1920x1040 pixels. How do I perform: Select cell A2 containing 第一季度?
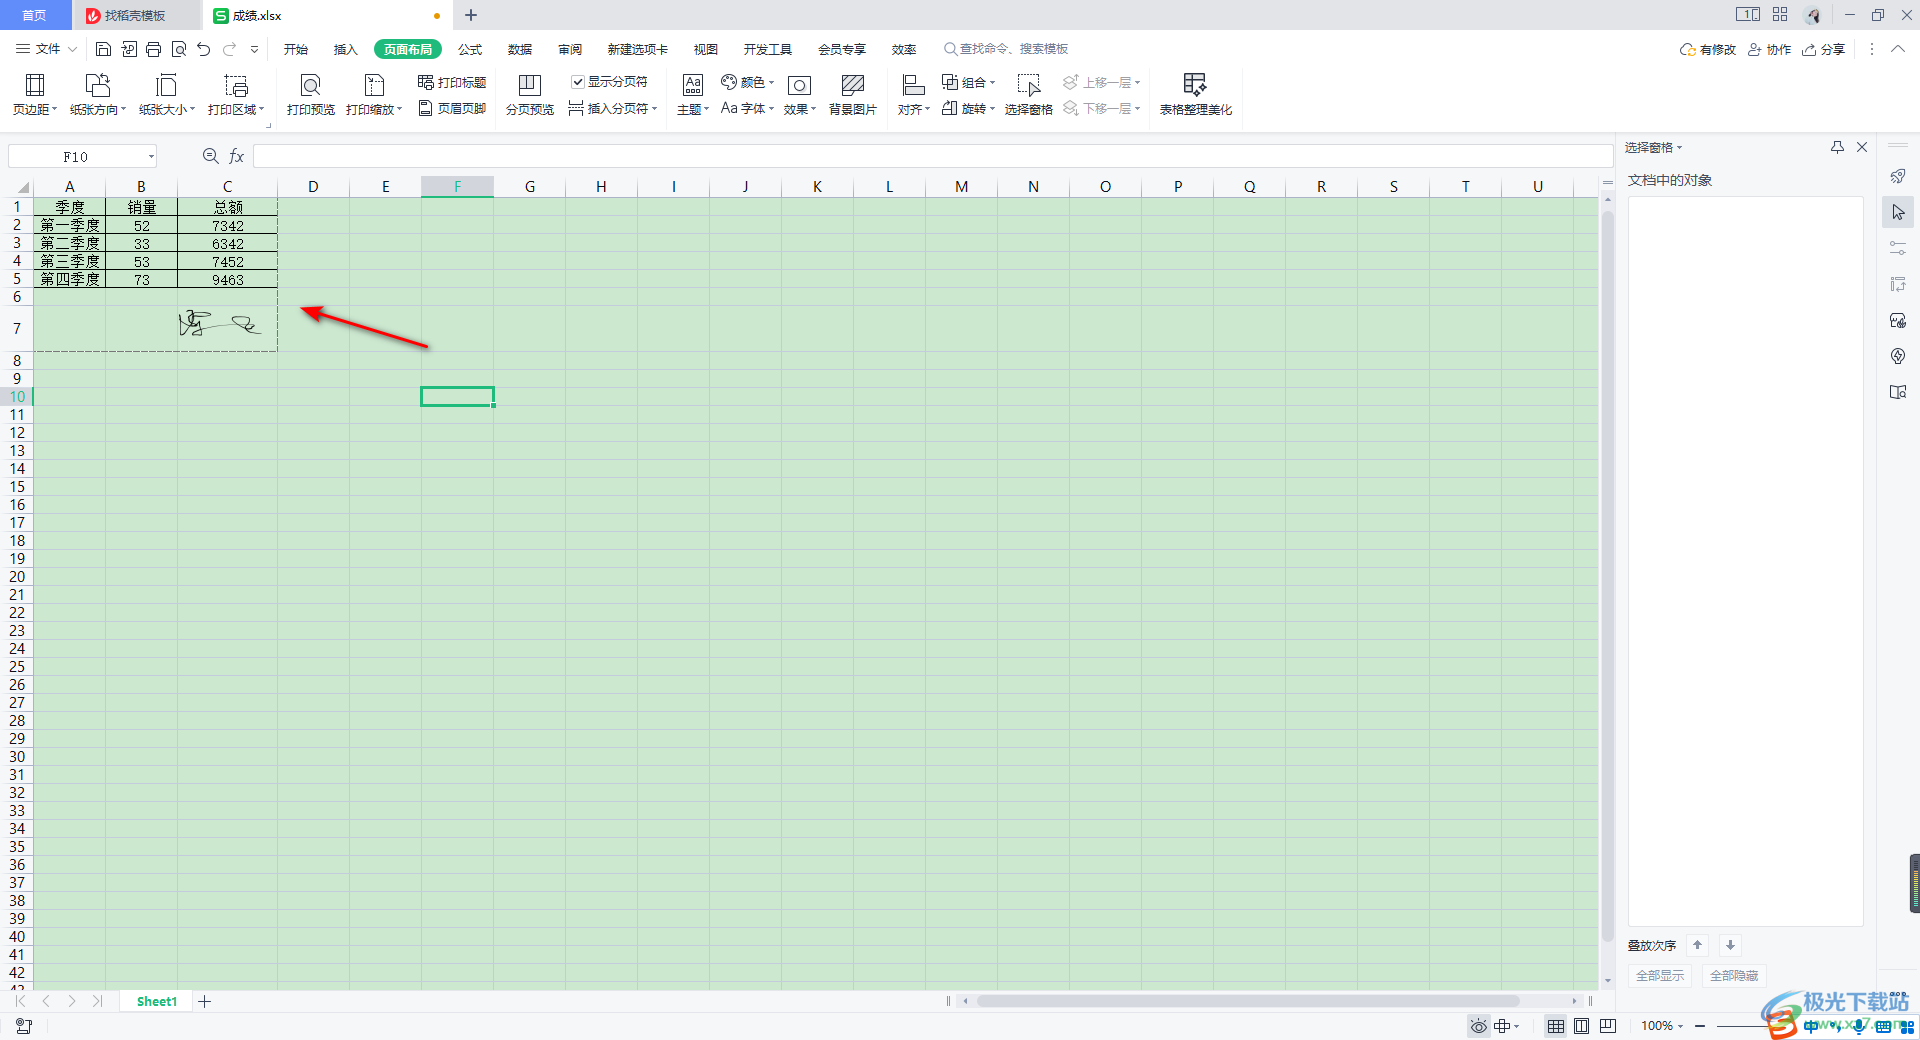click(70, 226)
